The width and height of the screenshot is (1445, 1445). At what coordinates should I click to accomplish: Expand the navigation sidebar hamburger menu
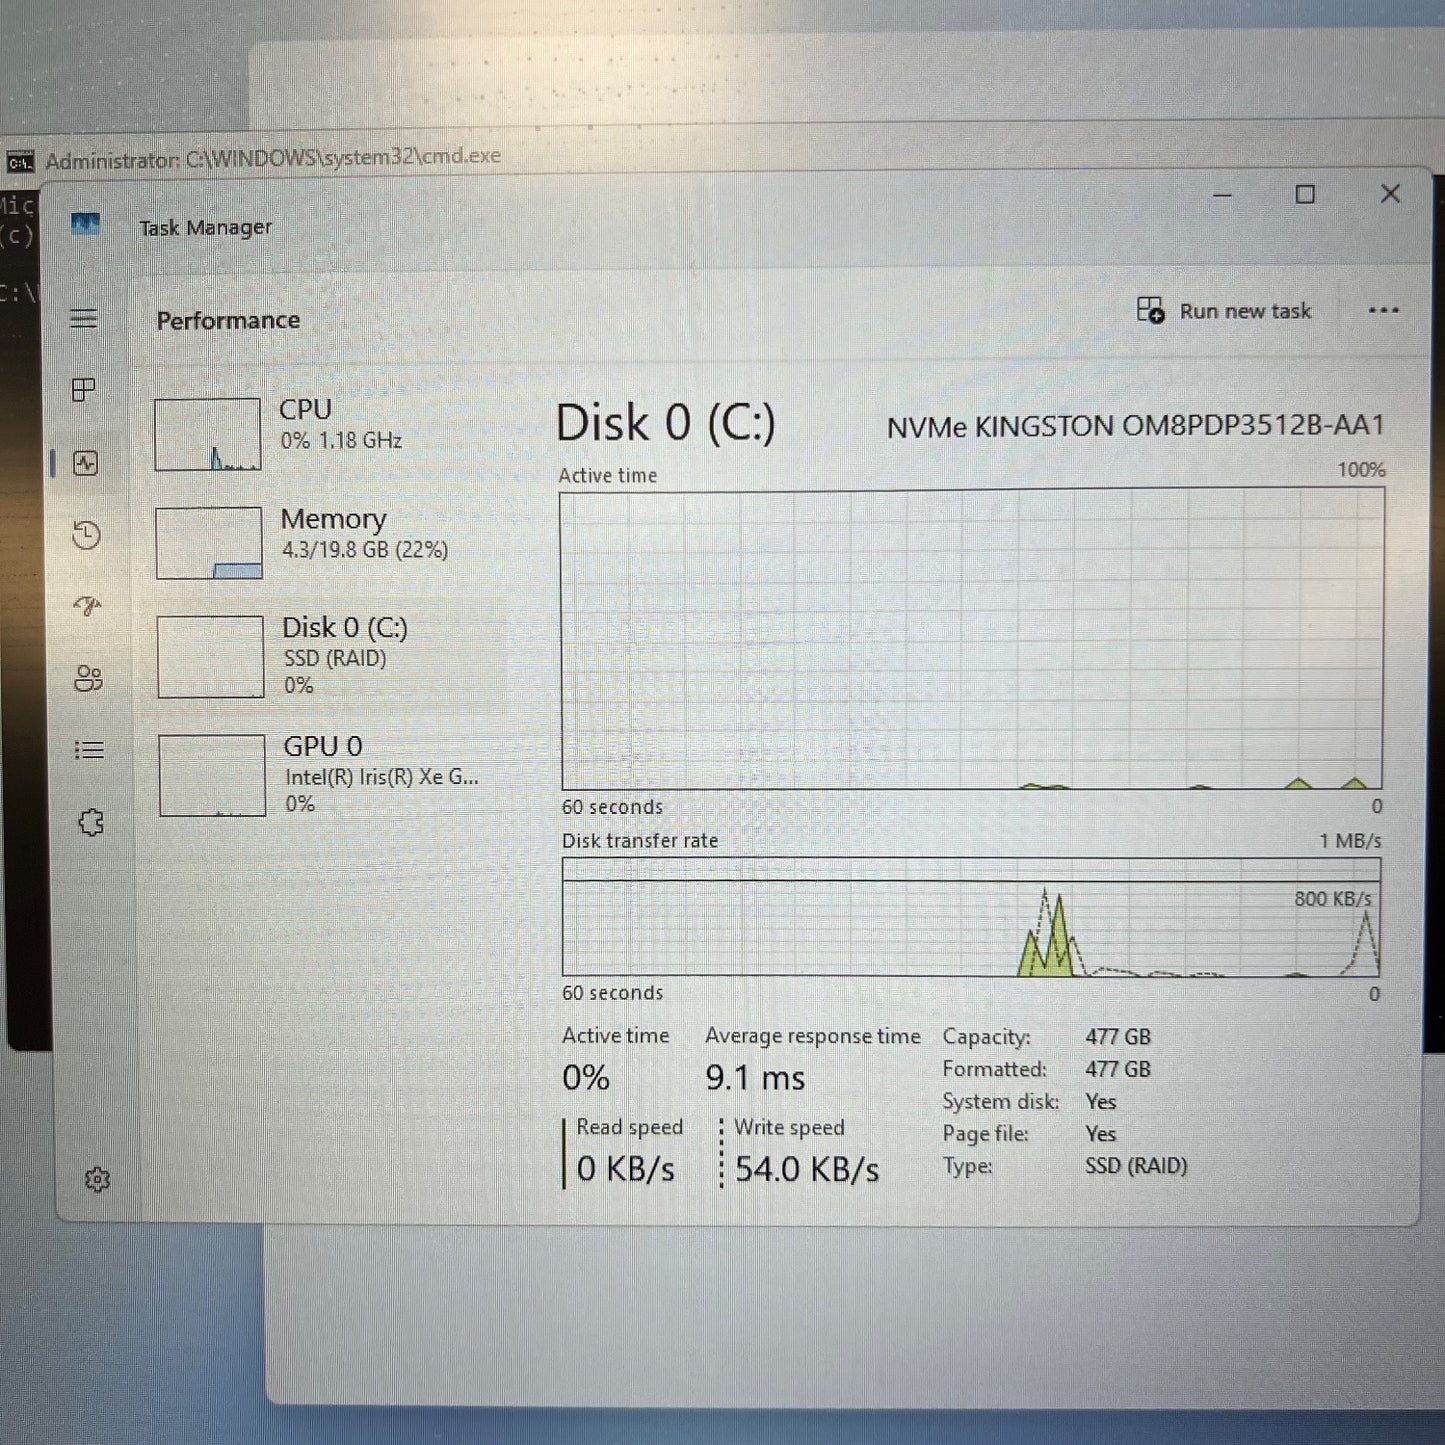[x=84, y=317]
